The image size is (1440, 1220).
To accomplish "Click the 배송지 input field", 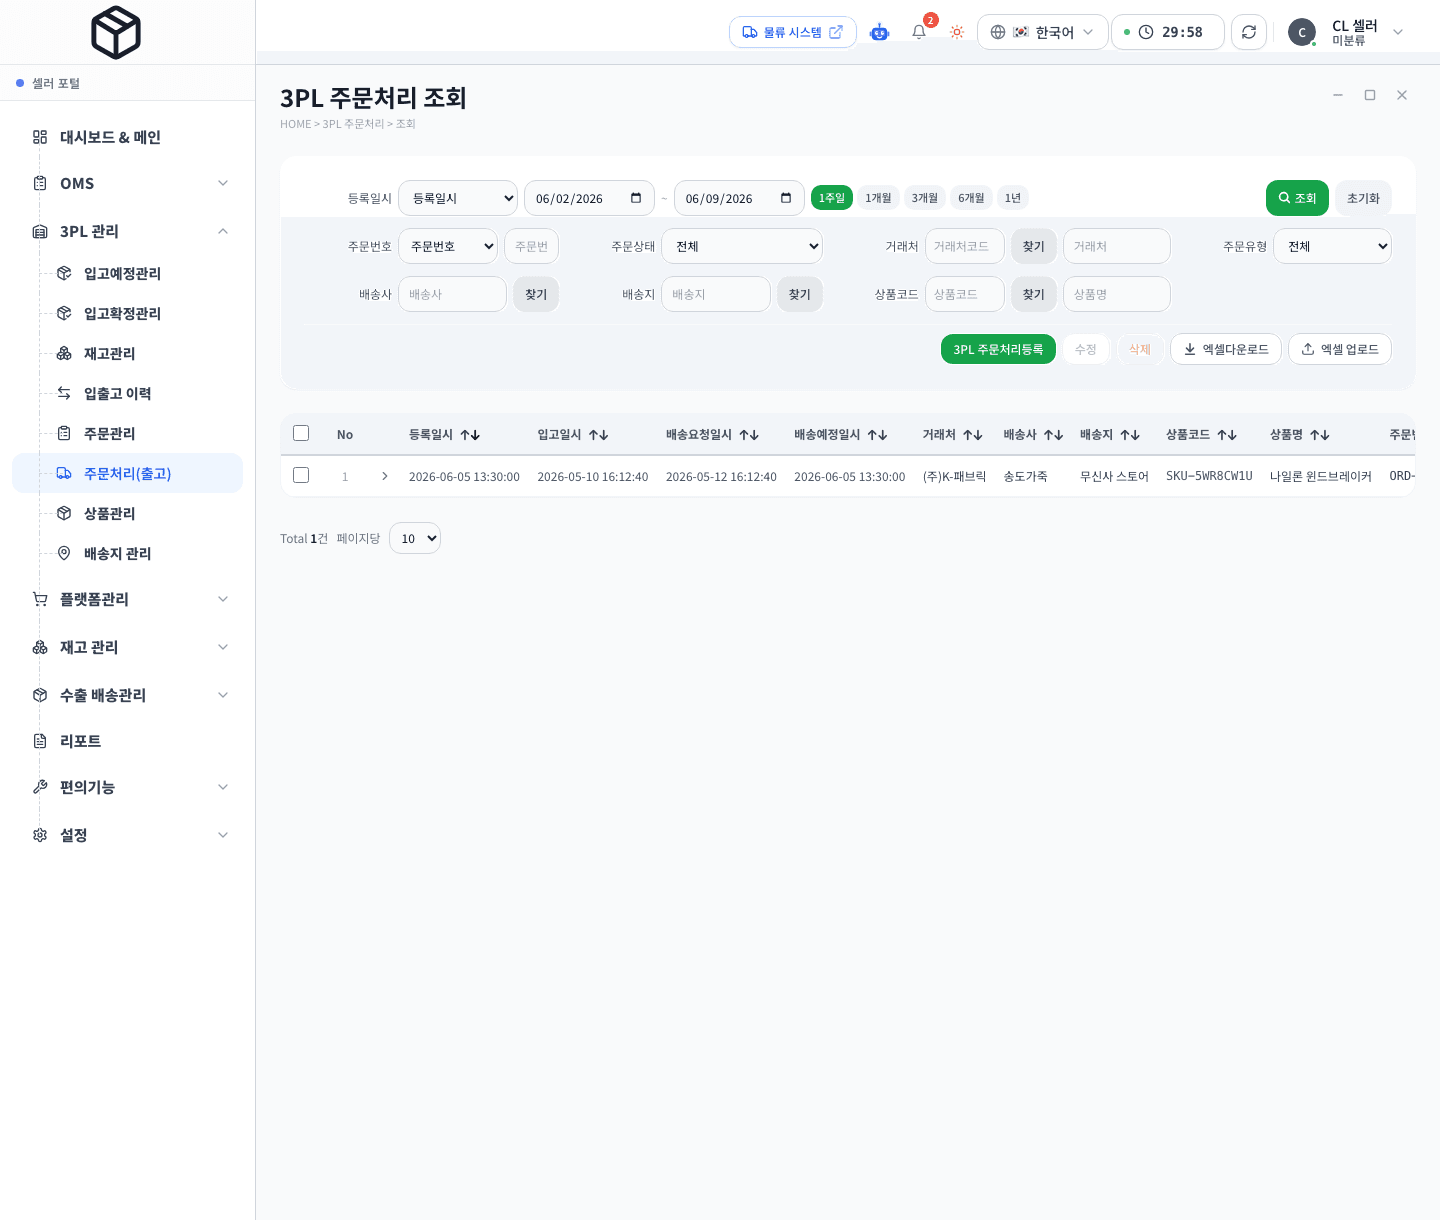I will pos(716,294).
